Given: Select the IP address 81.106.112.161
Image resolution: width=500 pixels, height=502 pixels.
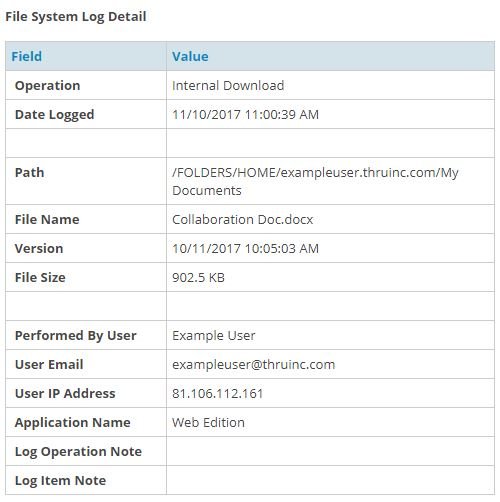Looking at the screenshot, I should [218, 394].
